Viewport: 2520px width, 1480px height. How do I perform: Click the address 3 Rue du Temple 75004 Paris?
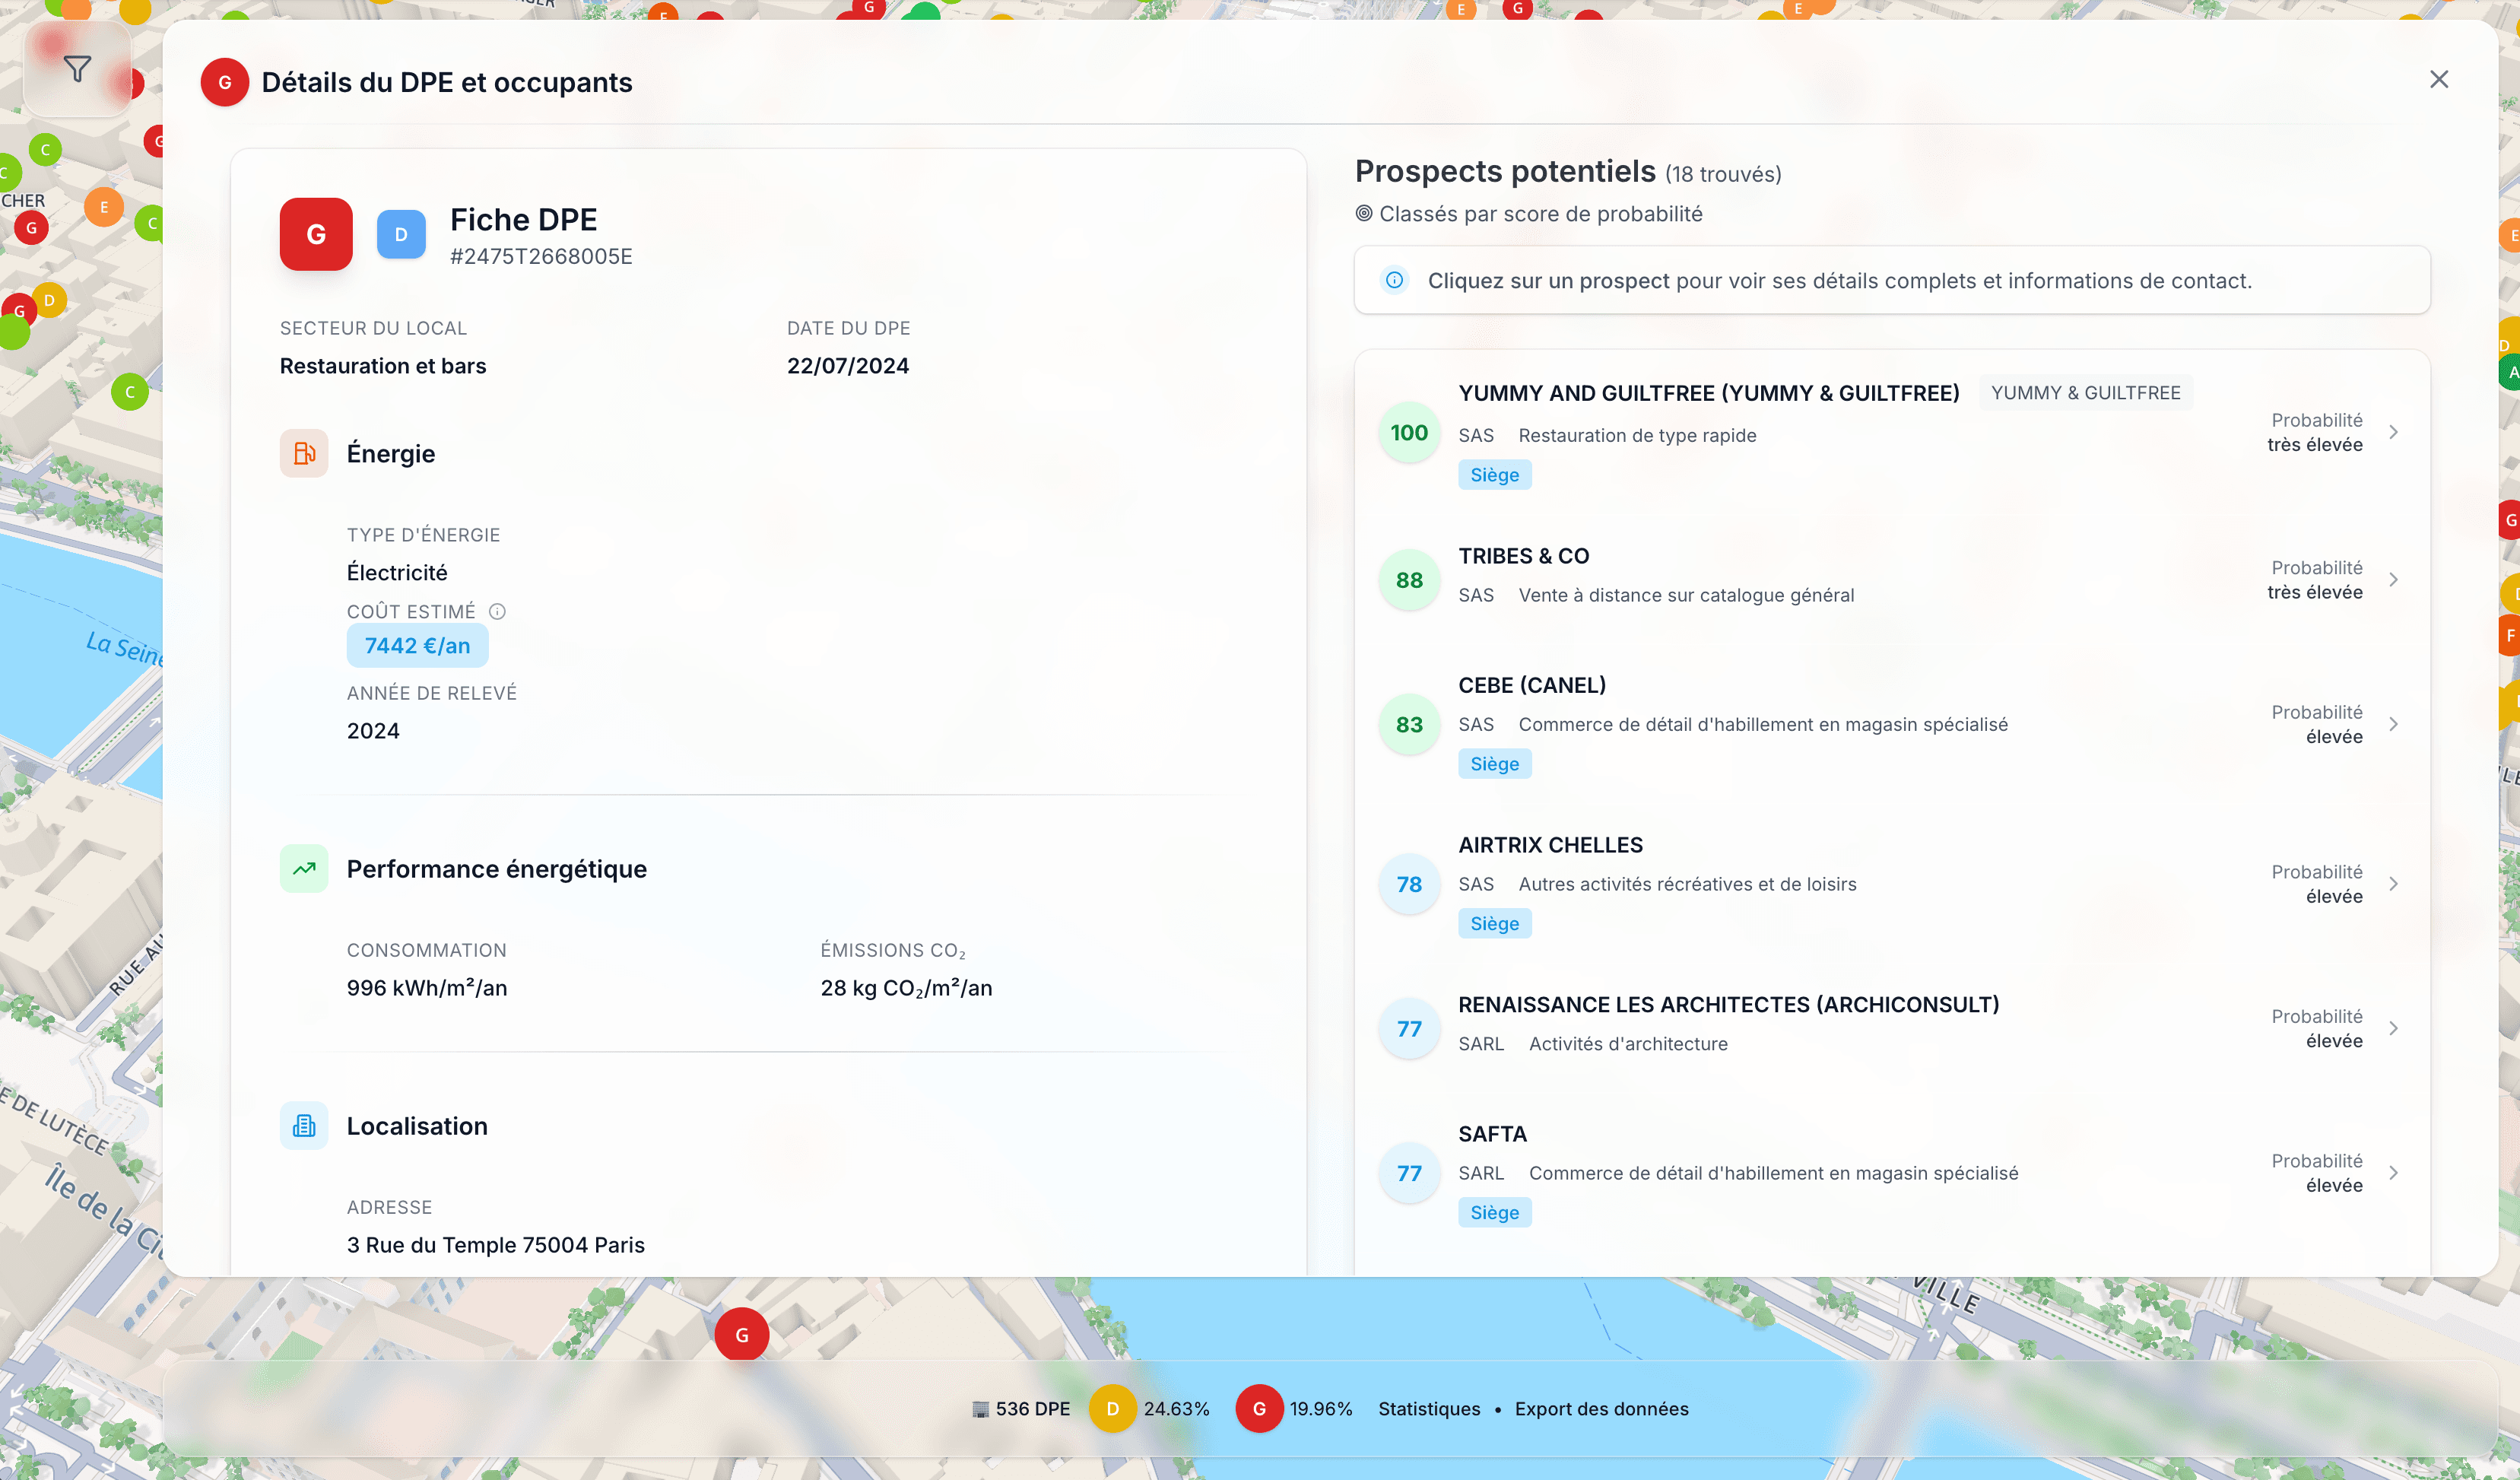[495, 1245]
